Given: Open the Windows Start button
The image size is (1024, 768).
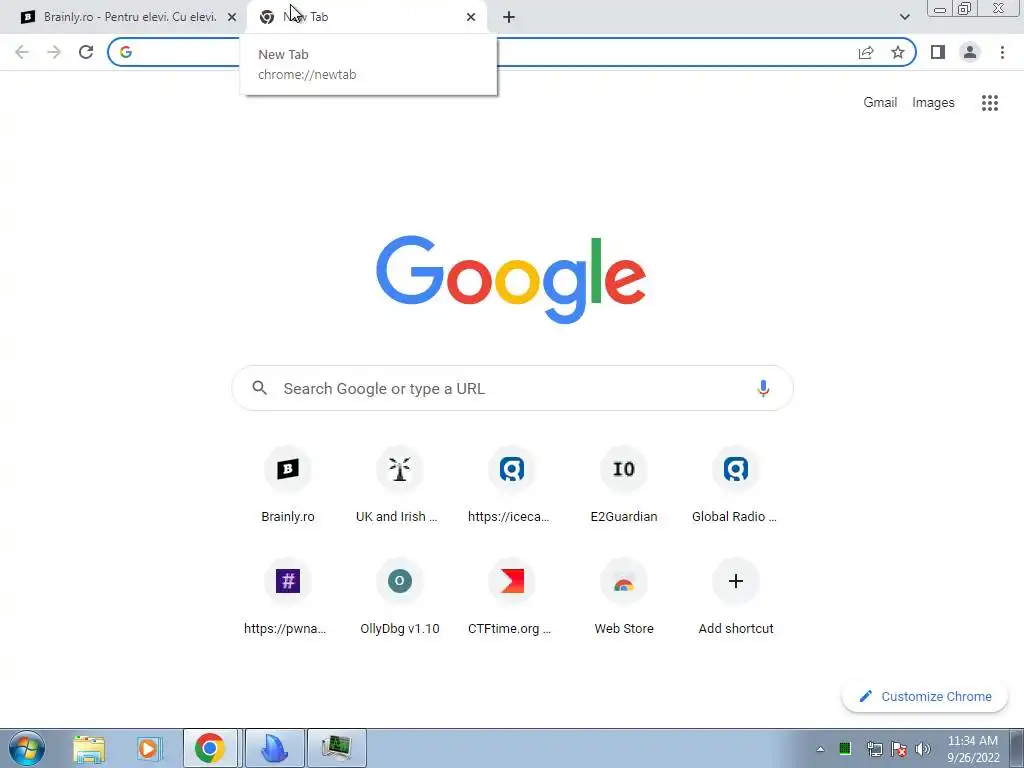Looking at the screenshot, I should point(27,748).
